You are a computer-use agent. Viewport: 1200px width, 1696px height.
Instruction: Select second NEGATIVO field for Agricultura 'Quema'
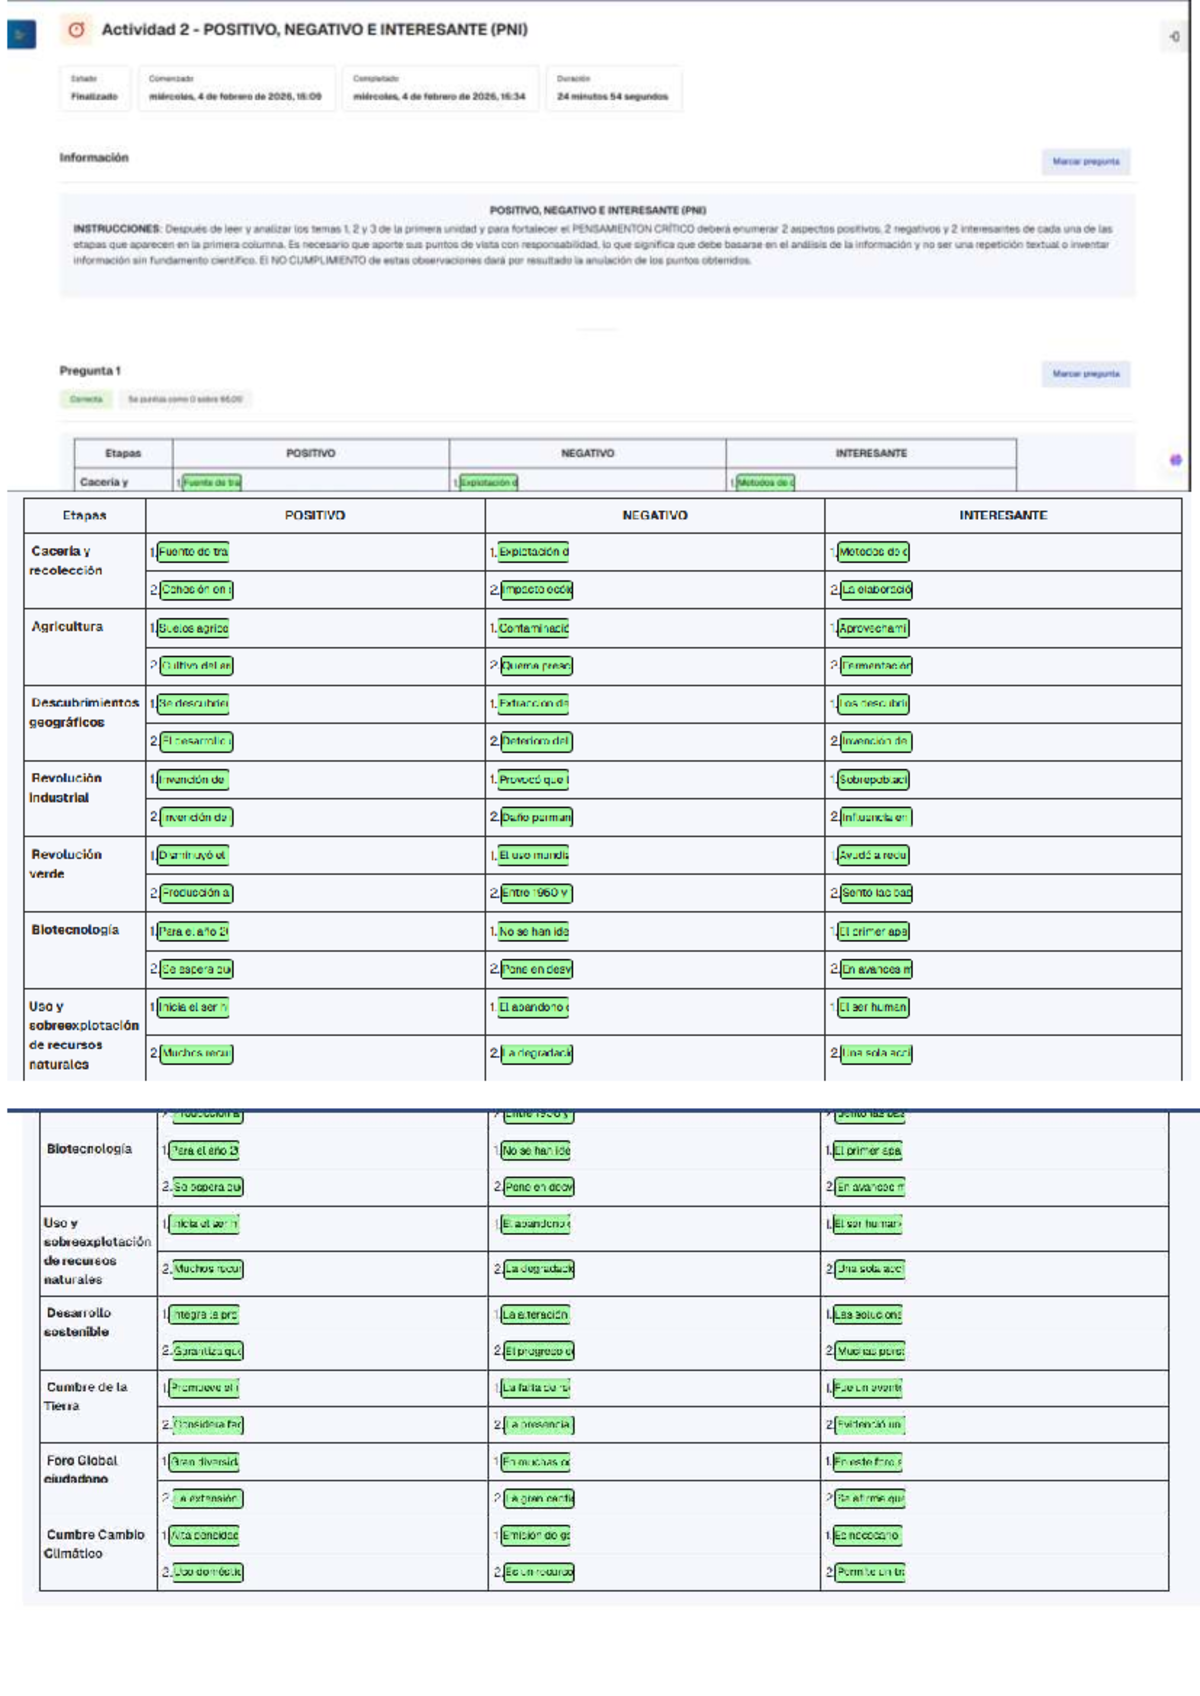pos(537,666)
